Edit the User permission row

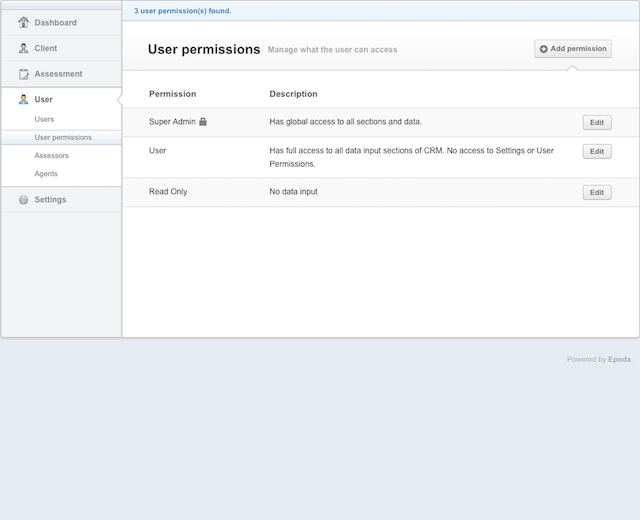[x=597, y=151]
